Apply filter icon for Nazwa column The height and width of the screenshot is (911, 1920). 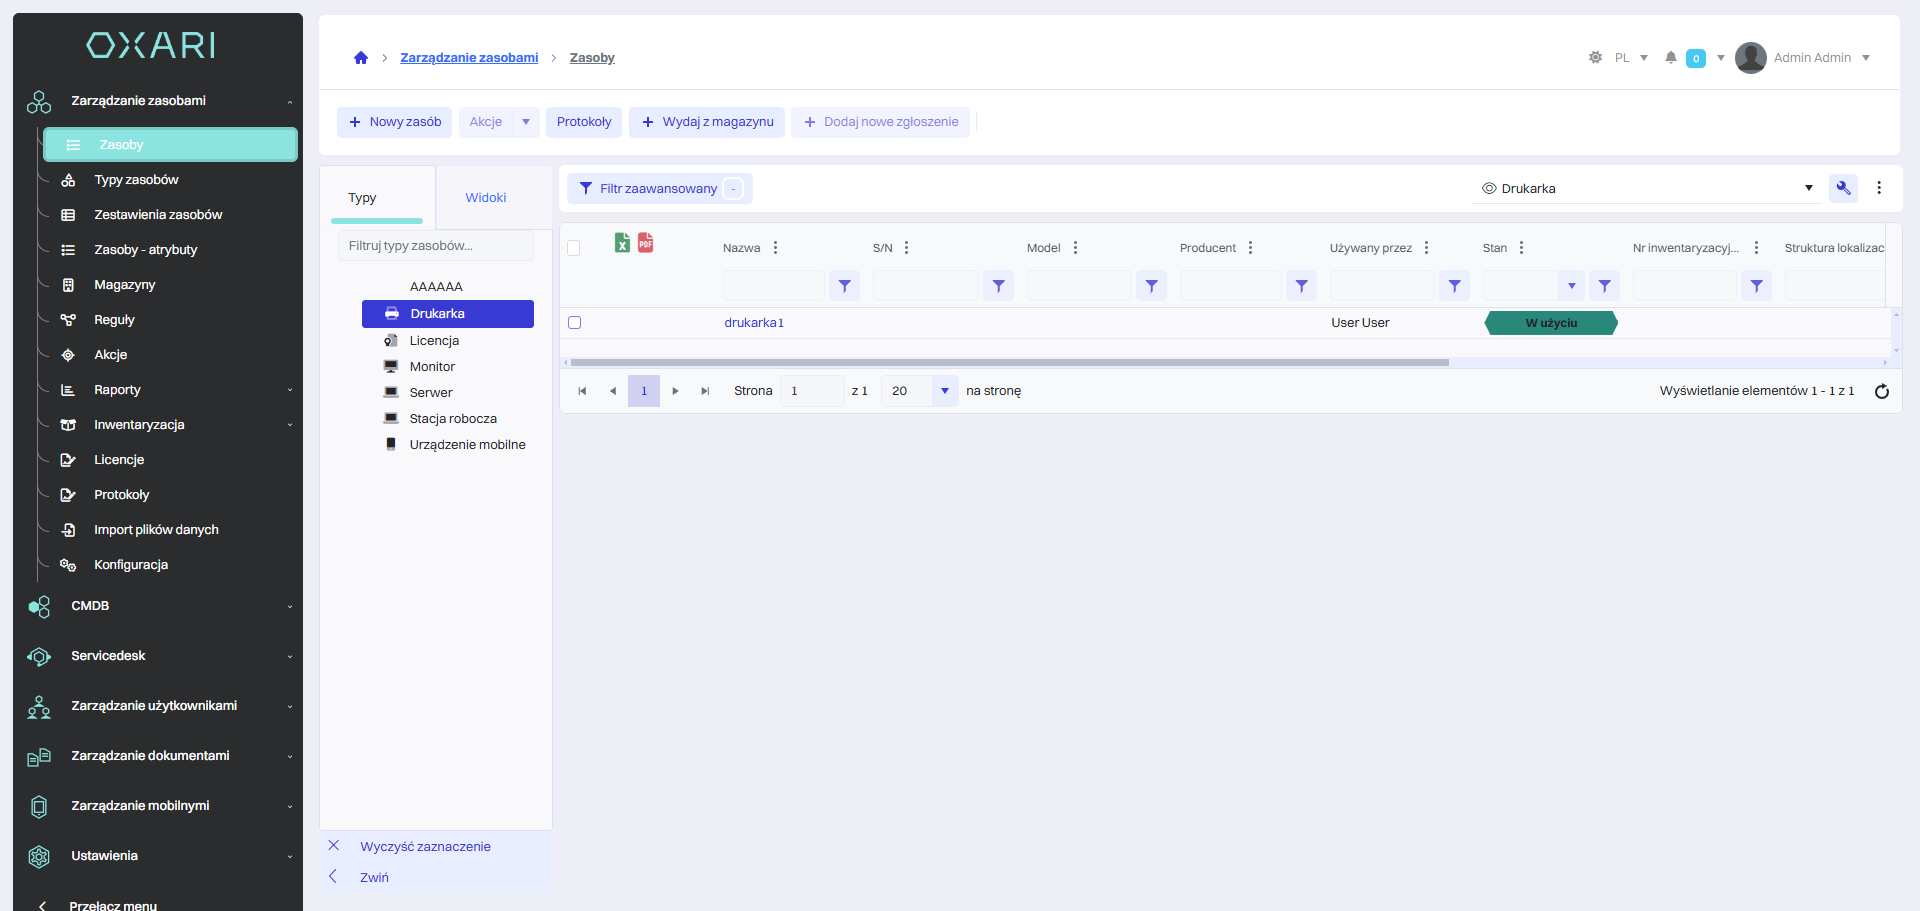pyautogui.click(x=844, y=286)
